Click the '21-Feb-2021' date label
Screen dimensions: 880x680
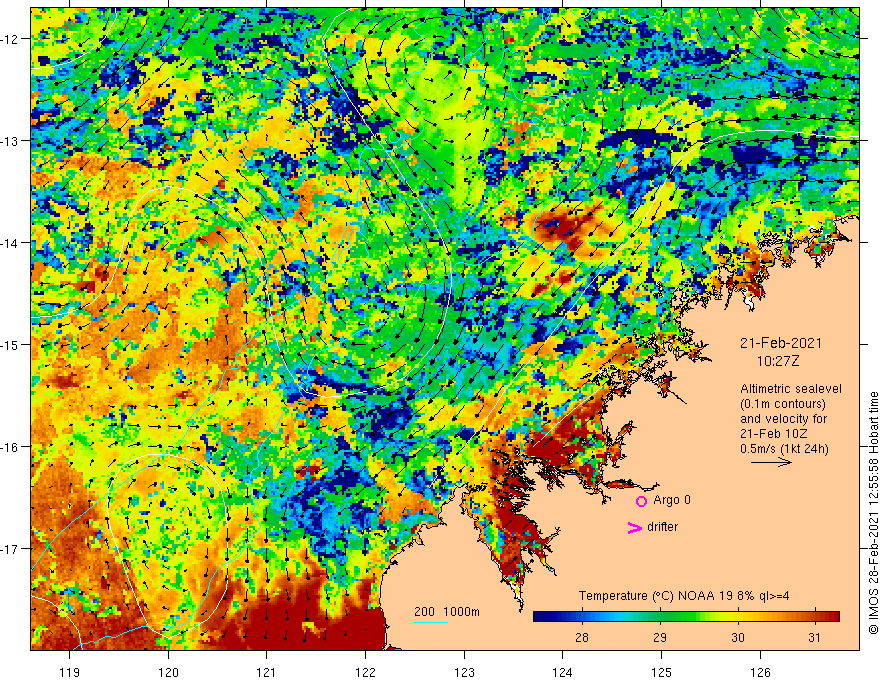781,343
